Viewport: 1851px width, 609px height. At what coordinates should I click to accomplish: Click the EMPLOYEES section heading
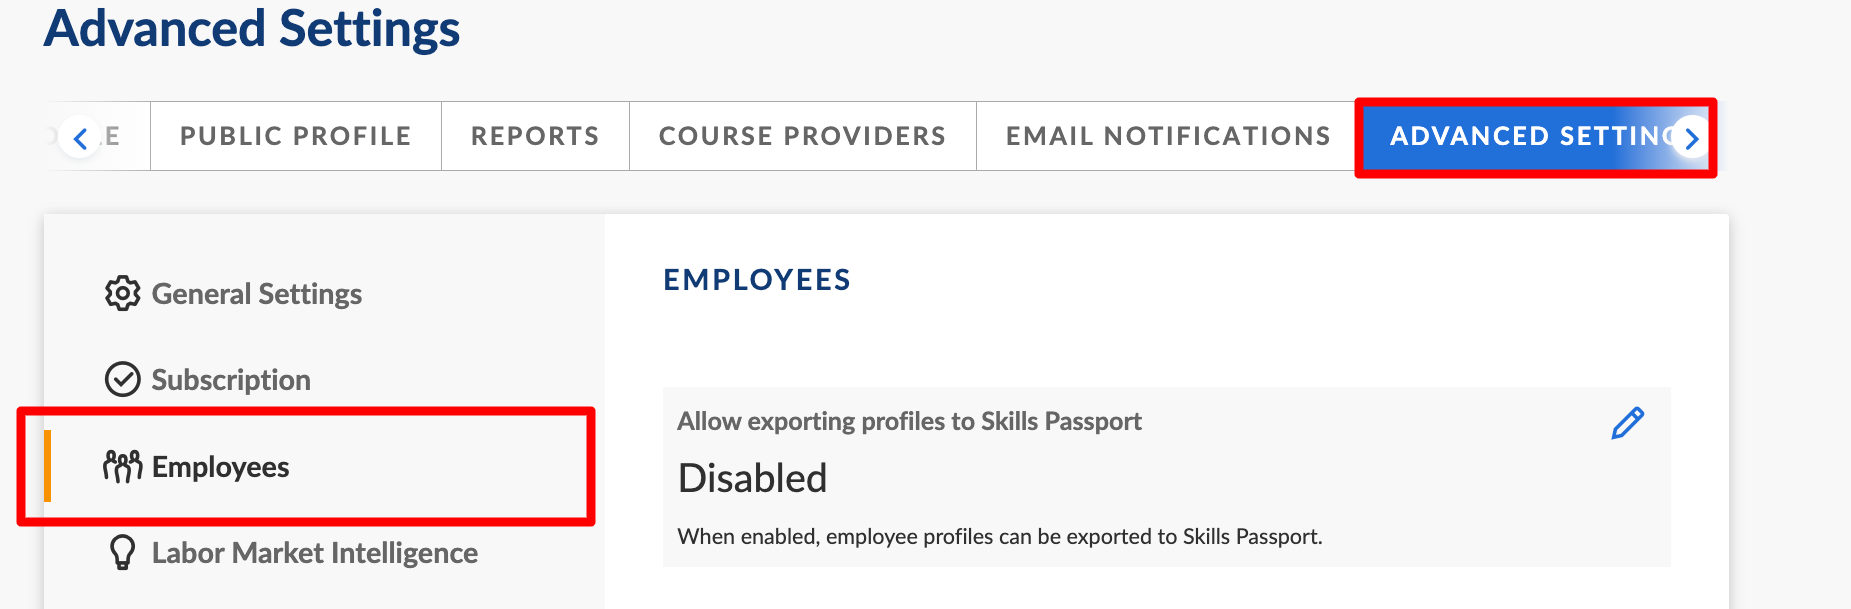coord(757,280)
